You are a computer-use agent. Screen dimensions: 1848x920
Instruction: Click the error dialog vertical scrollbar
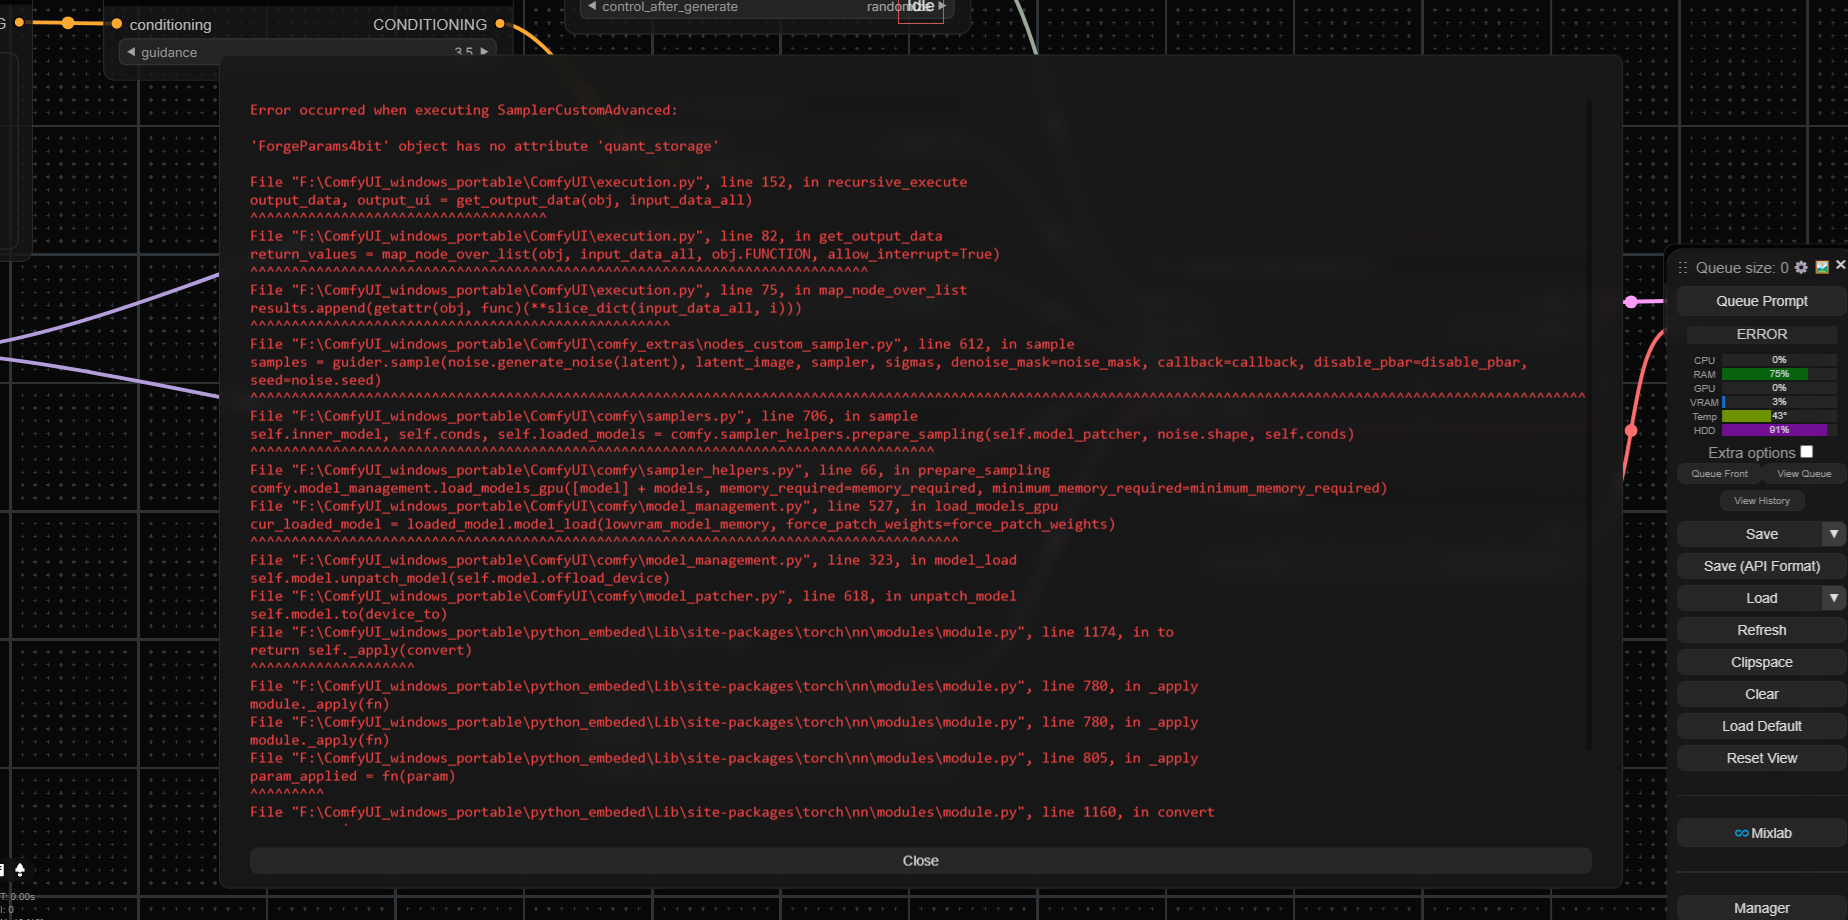click(x=1589, y=425)
